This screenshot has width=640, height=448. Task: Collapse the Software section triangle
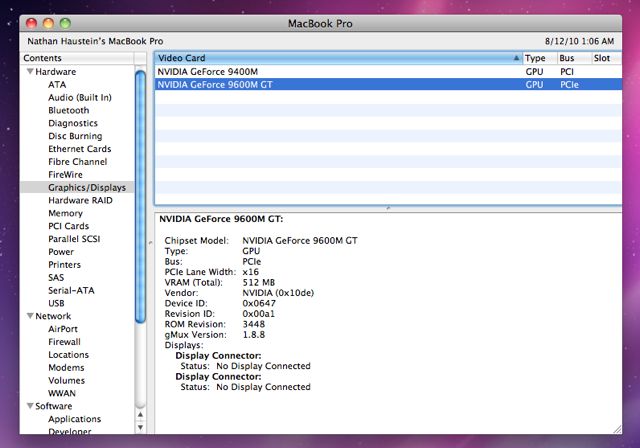(x=31, y=406)
